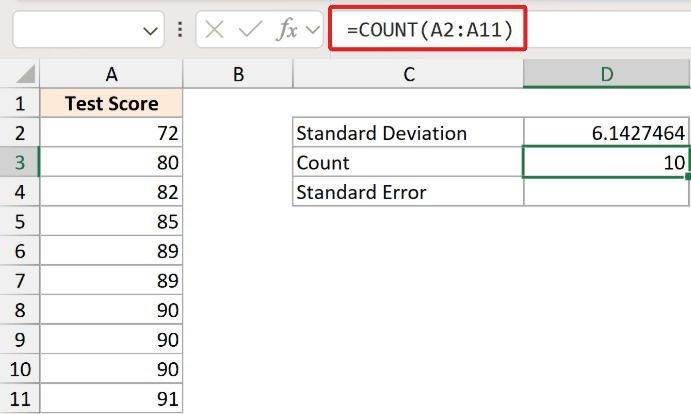Confirm the formula with the checkmark icon
691x414 pixels.
[x=250, y=30]
